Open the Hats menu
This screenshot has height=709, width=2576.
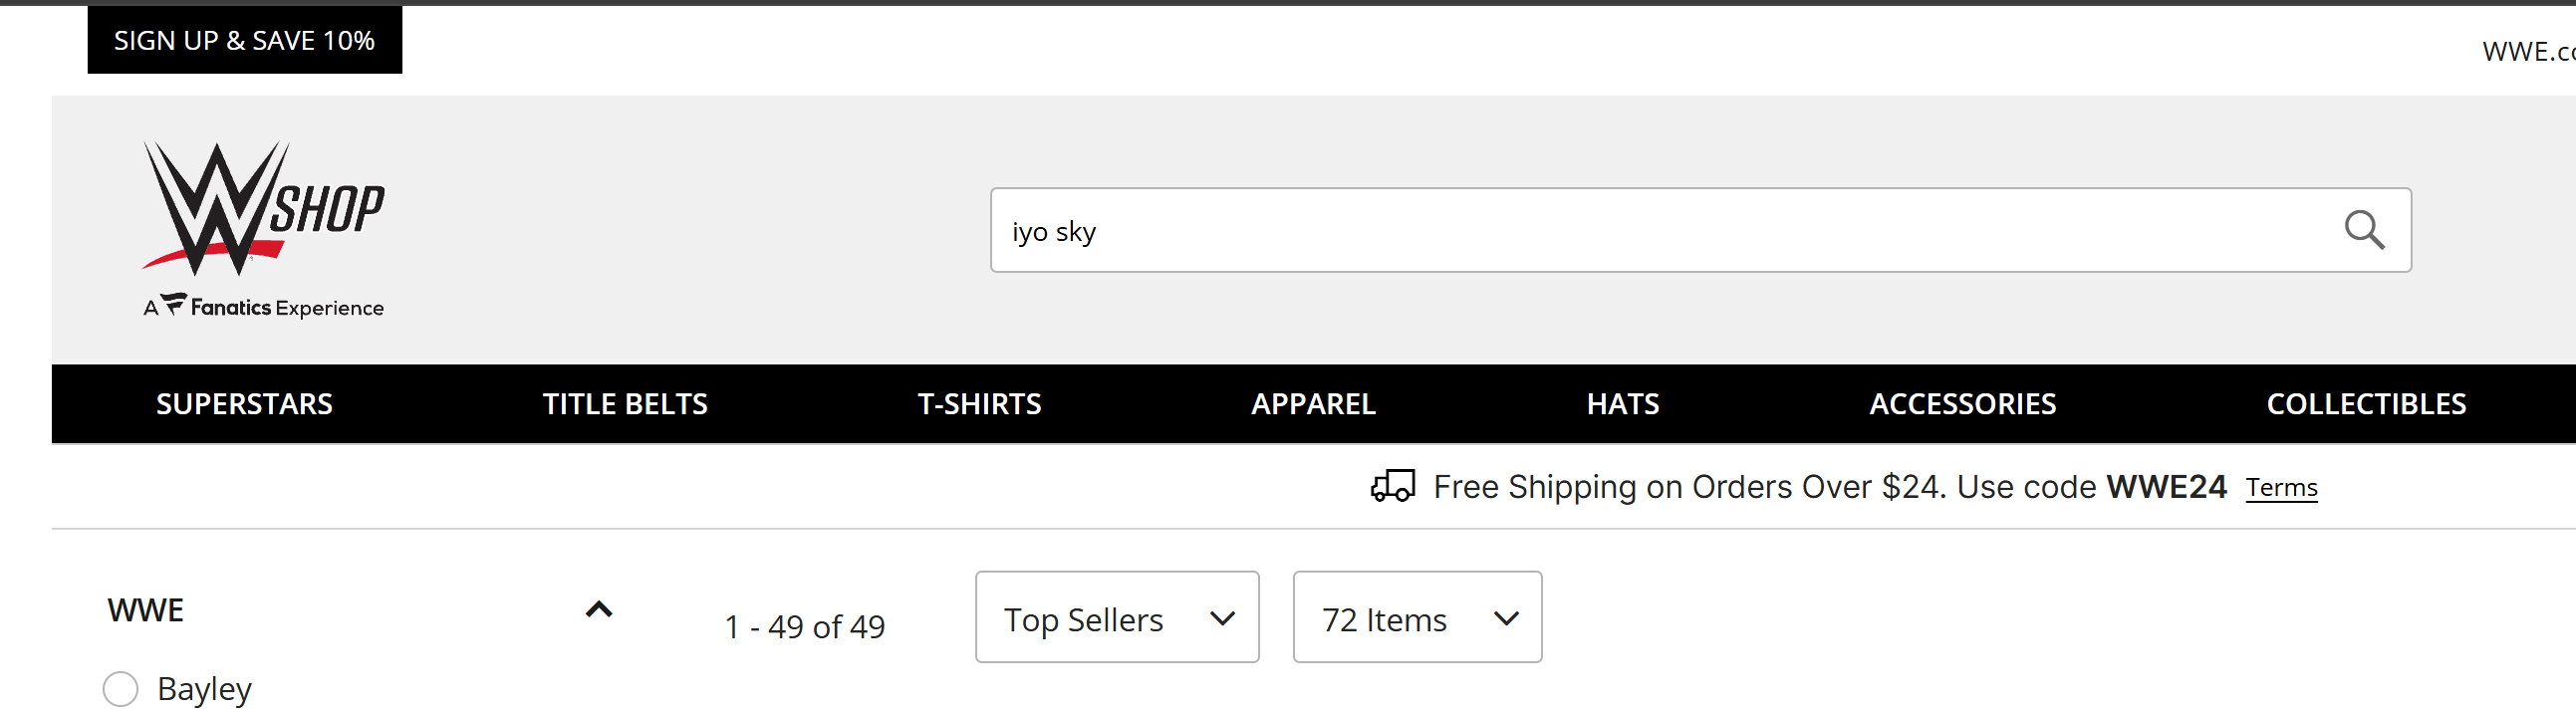pyautogui.click(x=1622, y=404)
